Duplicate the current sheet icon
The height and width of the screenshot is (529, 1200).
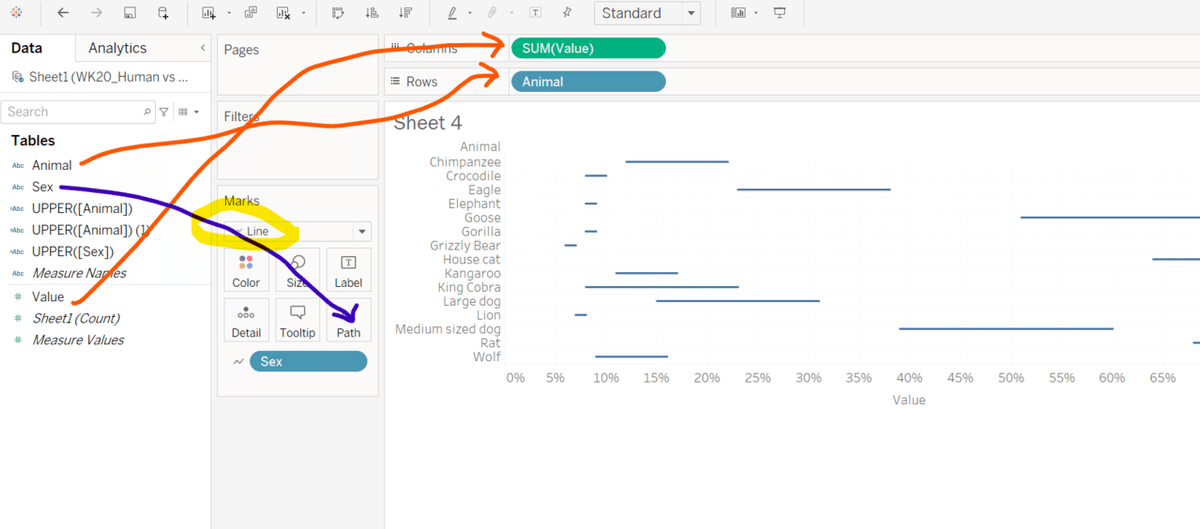point(250,13)
